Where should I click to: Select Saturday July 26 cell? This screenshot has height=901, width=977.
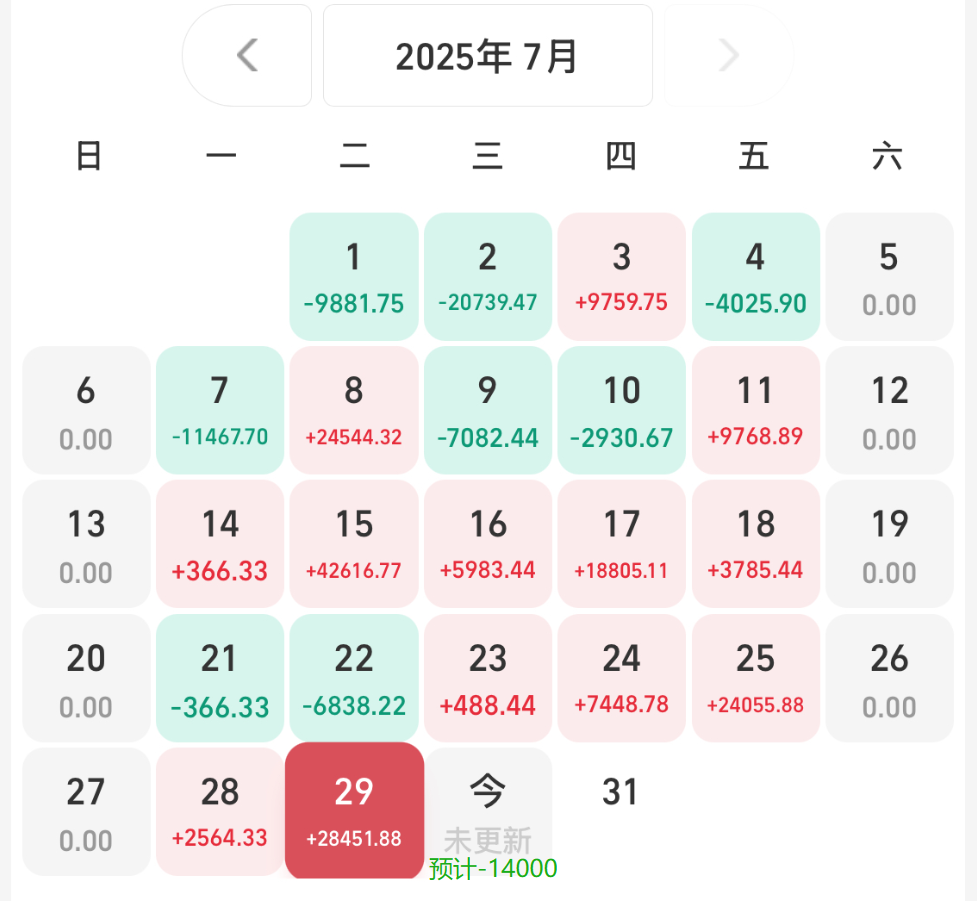point(890,678)
